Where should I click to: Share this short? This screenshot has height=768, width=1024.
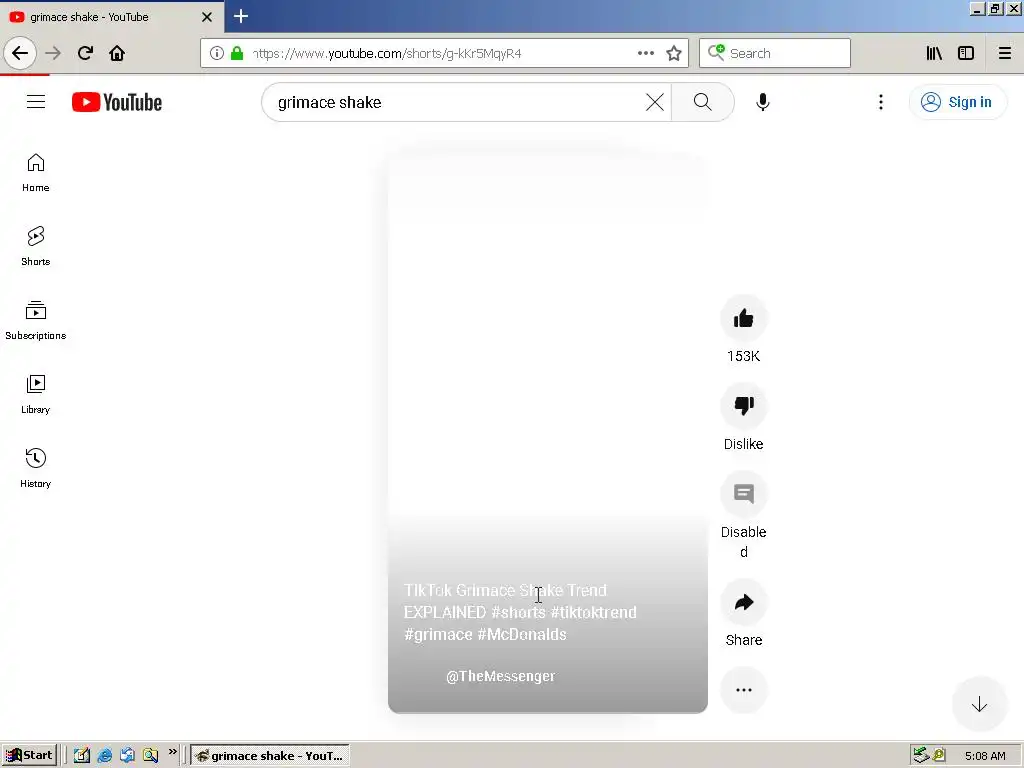click(743, 602)
